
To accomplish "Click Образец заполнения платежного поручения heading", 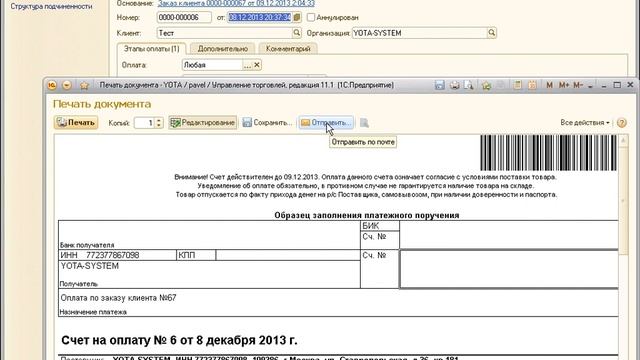I will (x=367, y=215).
